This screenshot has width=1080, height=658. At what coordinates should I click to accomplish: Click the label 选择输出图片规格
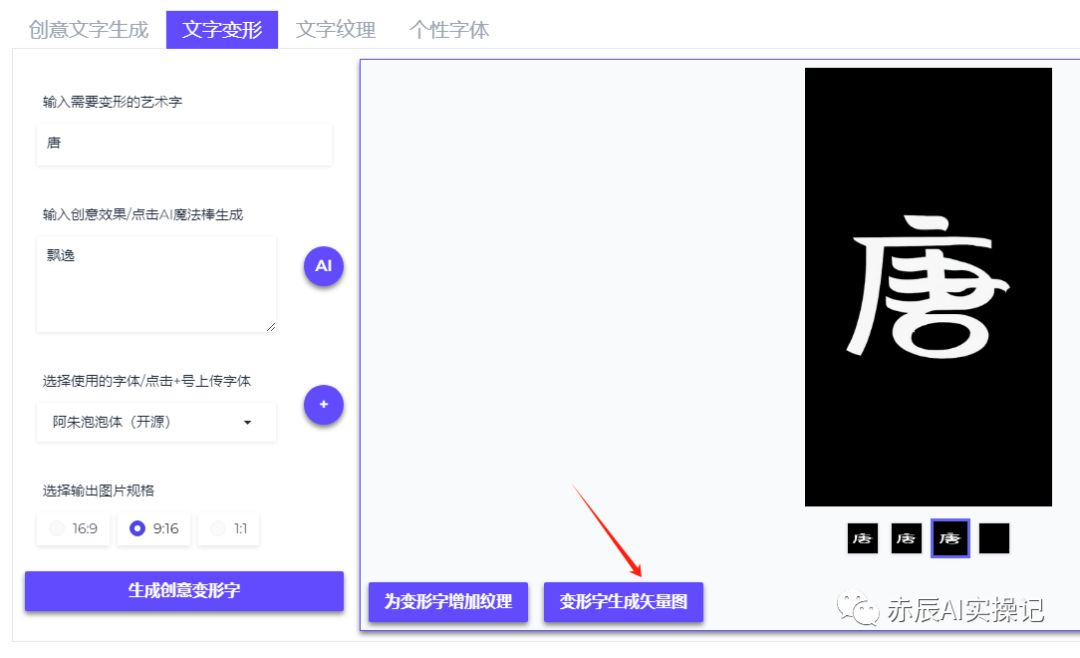(98, 491)
